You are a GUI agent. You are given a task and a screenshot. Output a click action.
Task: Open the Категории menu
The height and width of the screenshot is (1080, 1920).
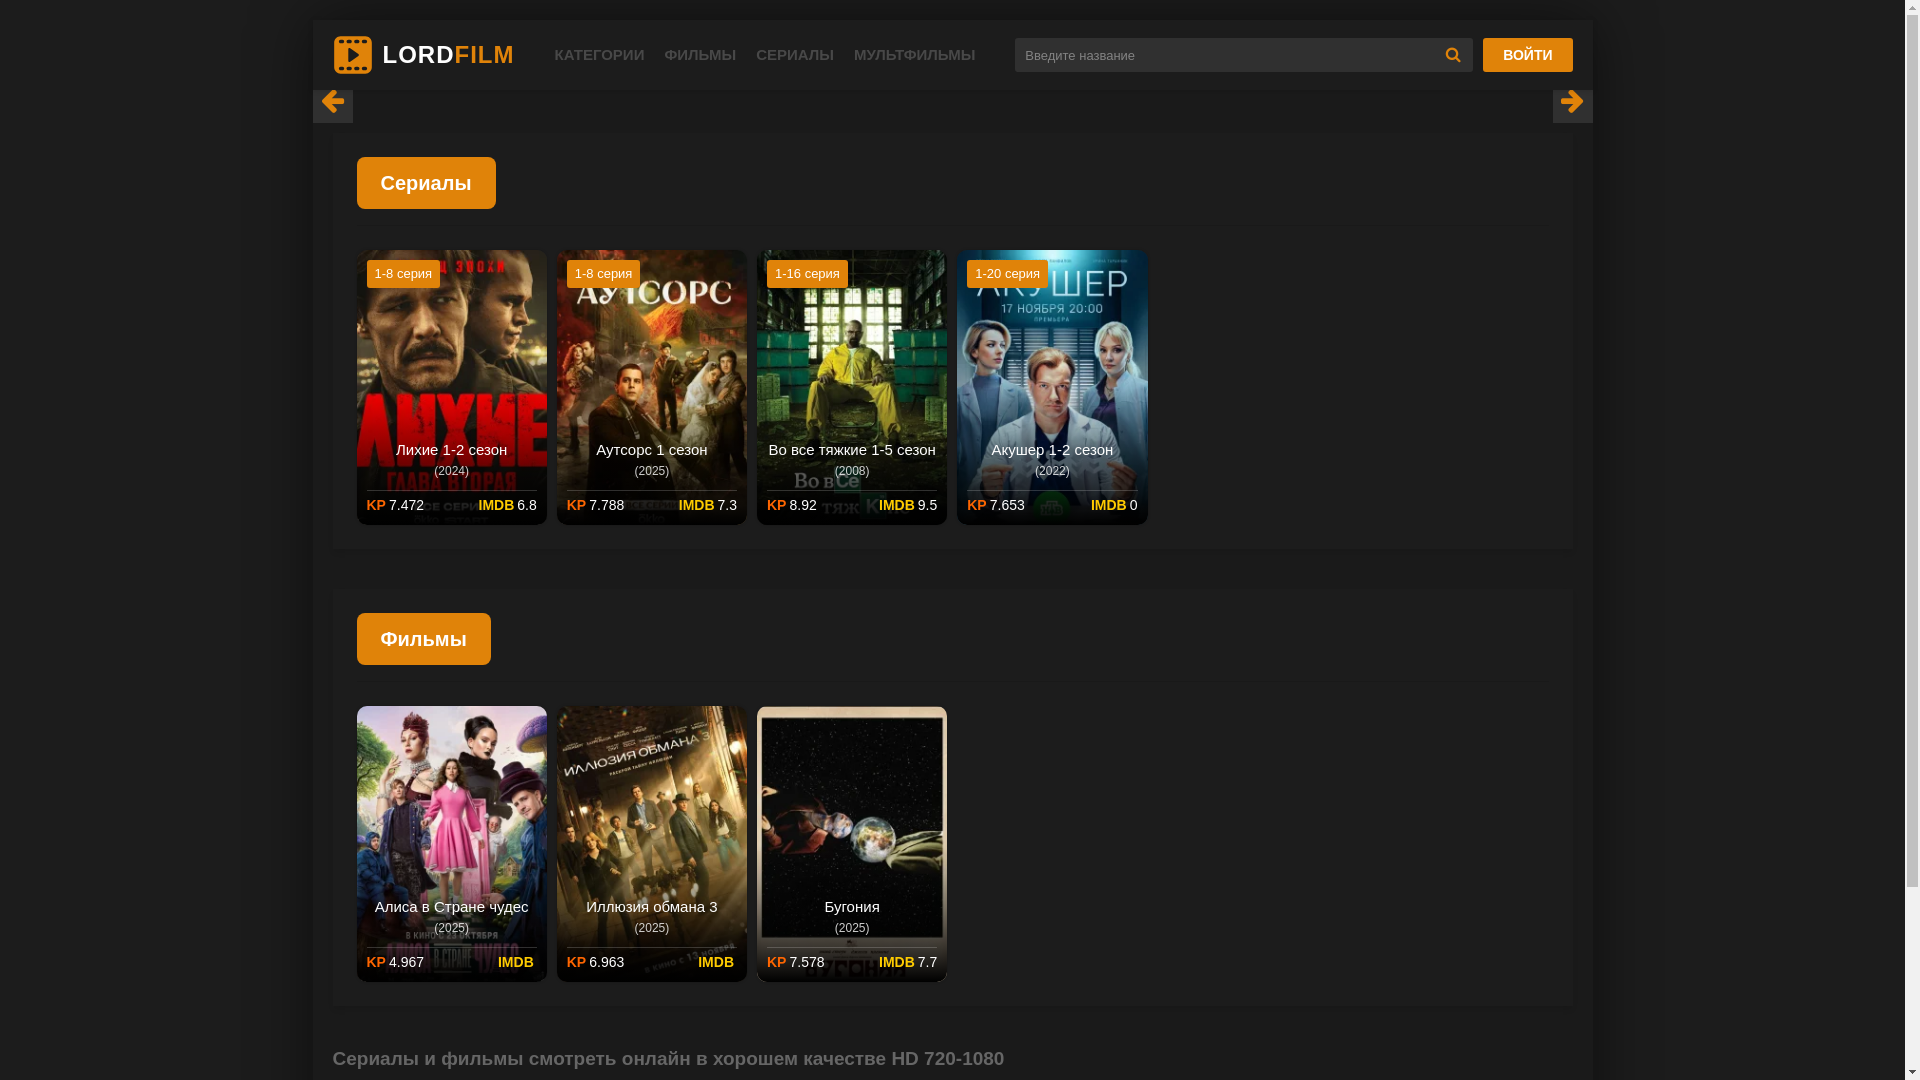pyautogui.click(x=599, y=55)
